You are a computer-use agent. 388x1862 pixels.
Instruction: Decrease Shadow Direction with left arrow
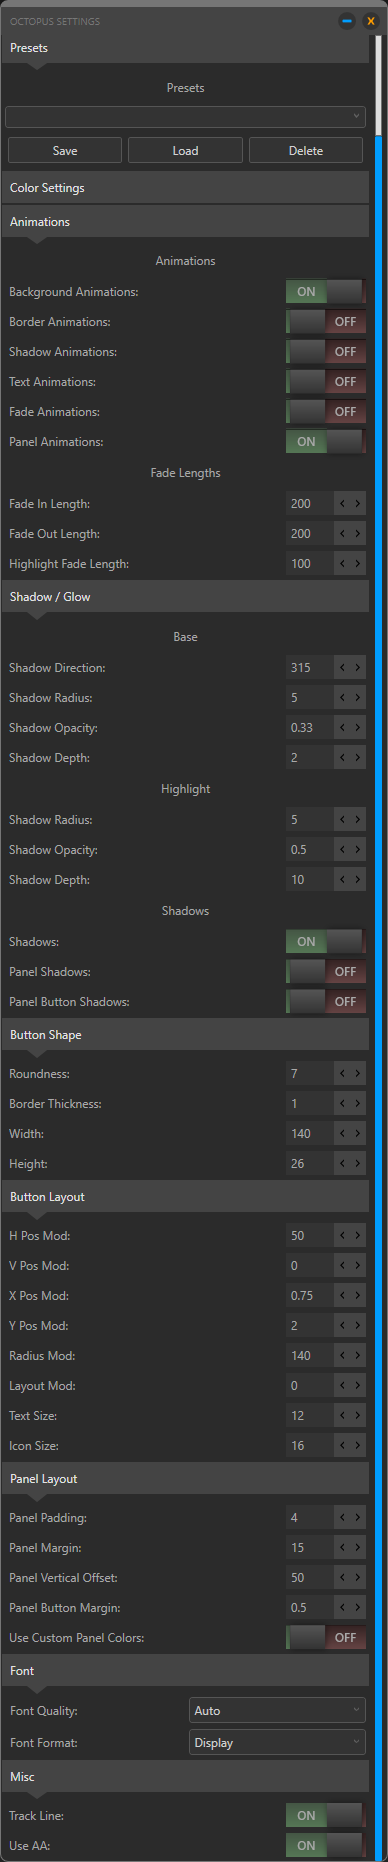[343, 668]
